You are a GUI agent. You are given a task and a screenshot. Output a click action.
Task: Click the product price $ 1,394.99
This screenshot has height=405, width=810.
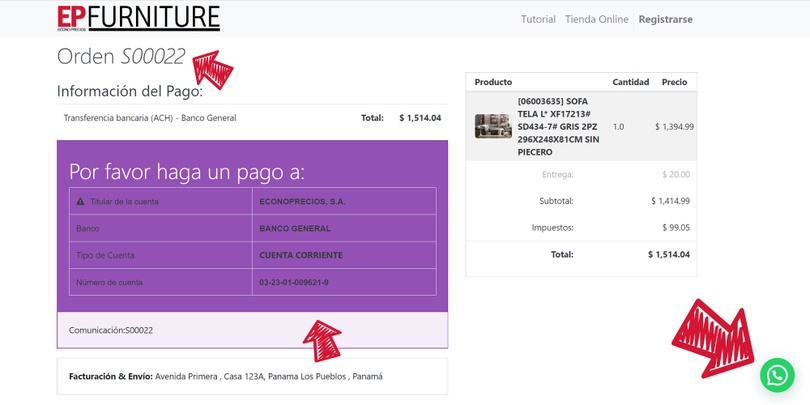[674, 127]
